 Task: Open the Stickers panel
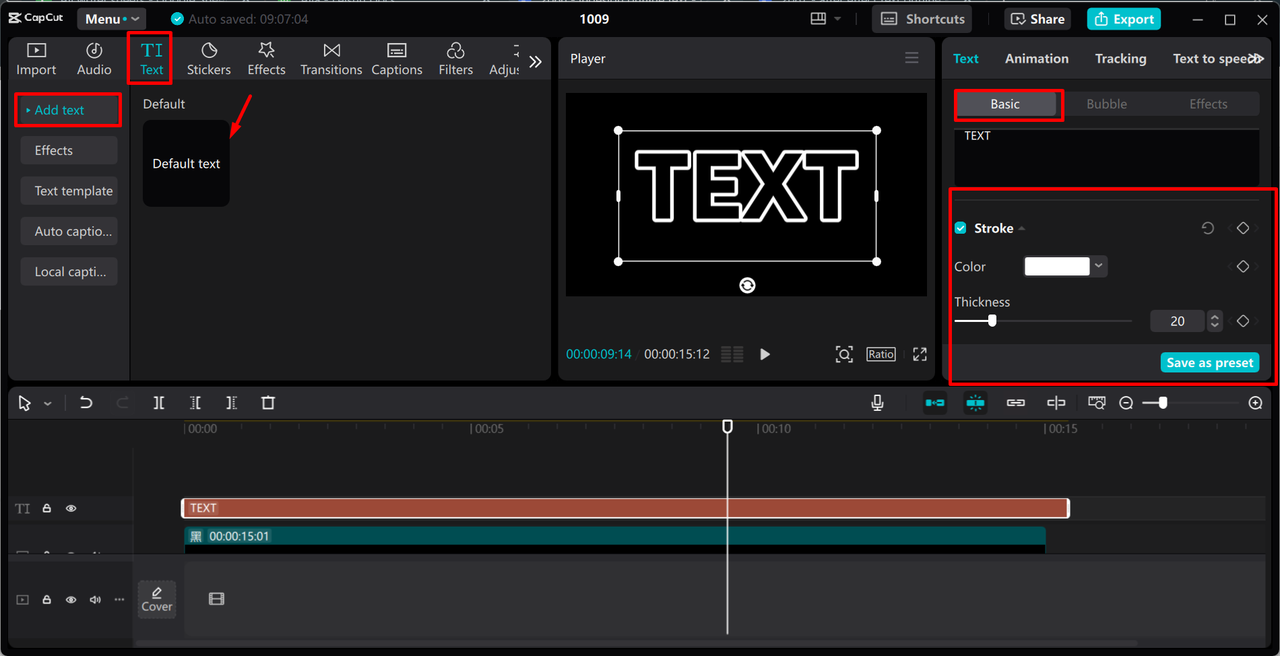click(x=209, y=59)
